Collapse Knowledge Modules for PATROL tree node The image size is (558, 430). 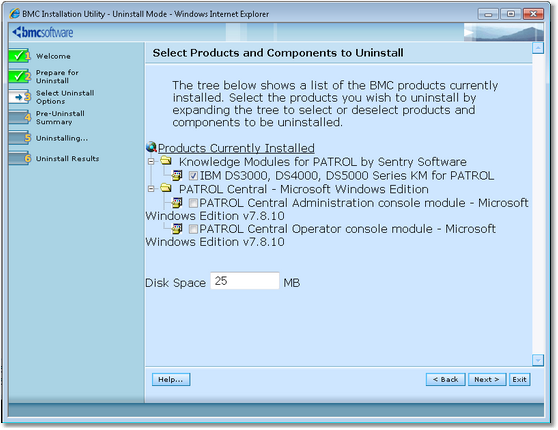click(151, 162)
